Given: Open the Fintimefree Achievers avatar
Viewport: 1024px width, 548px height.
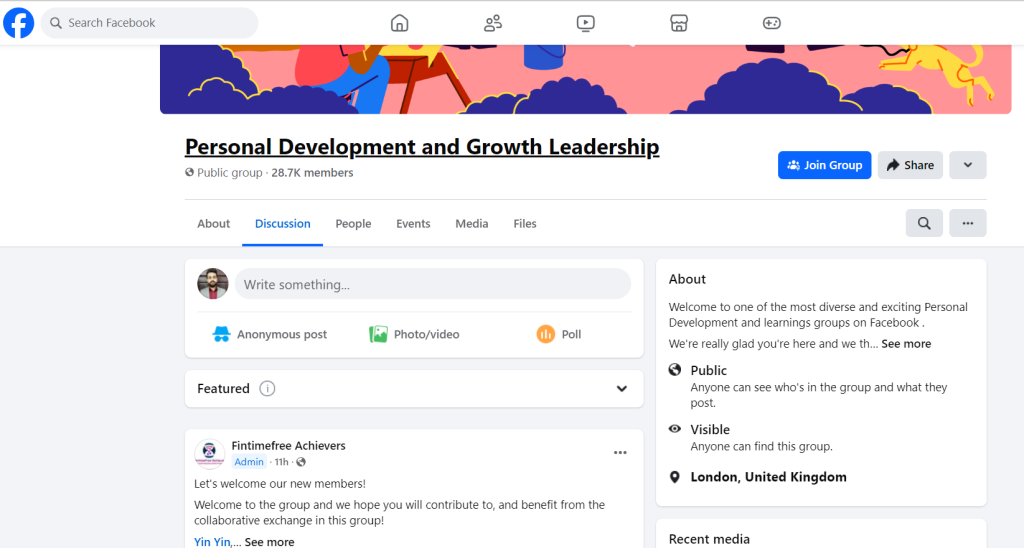Looking at the screenshot, I should coord(210,453).
